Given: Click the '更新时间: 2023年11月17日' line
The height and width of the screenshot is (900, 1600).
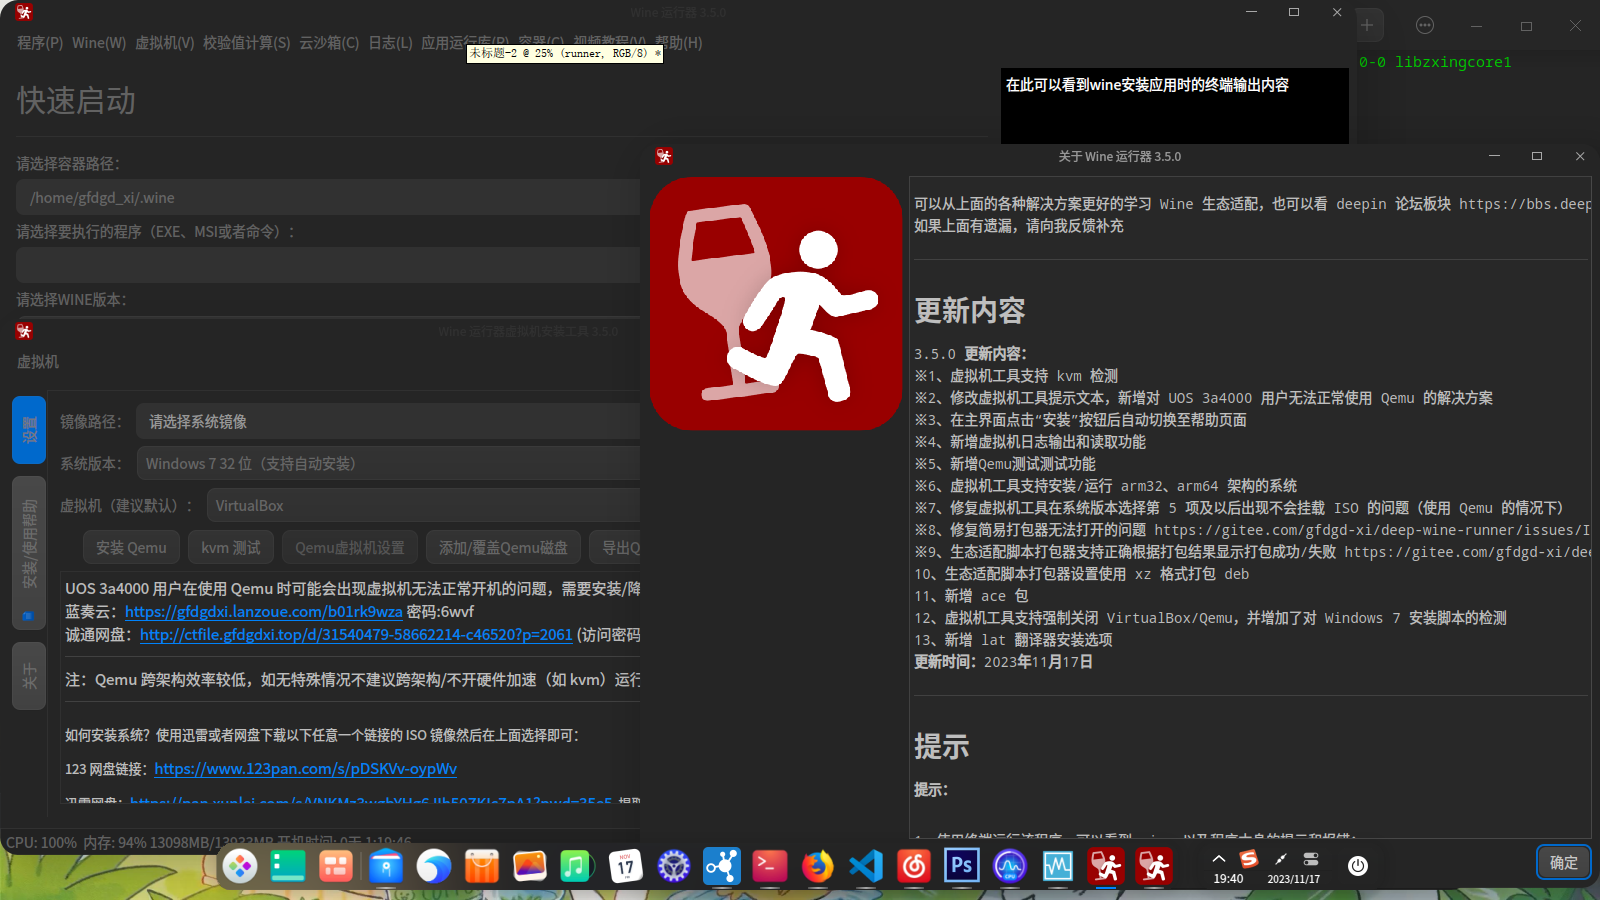Looking at the screenshot, I should pos(1003,662).
